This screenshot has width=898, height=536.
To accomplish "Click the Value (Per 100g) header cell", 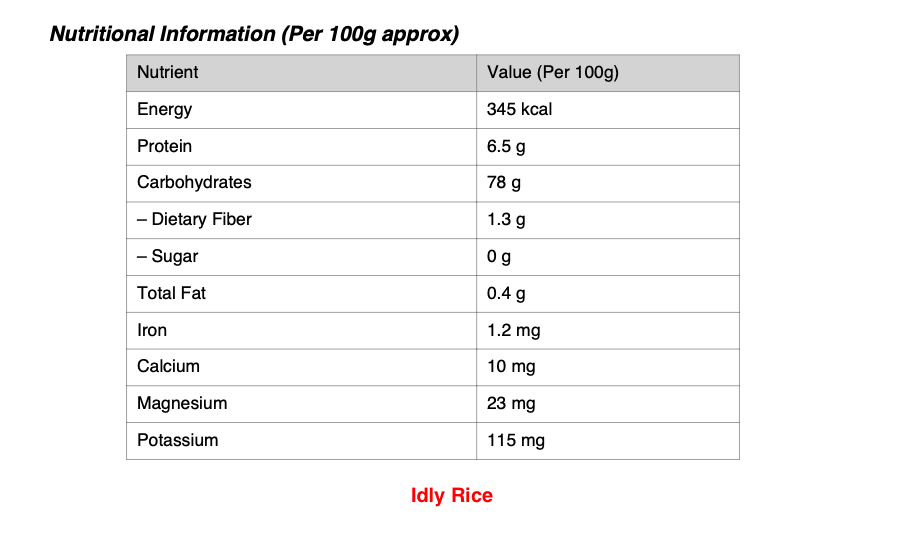I will point(553,72).
